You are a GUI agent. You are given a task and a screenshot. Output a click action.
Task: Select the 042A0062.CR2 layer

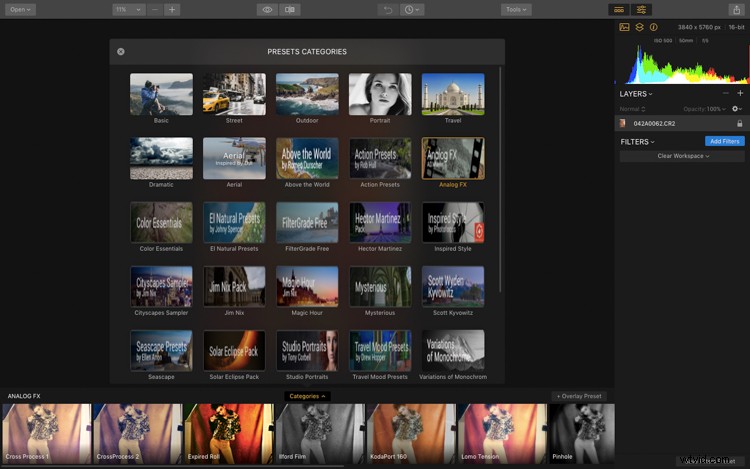tap(682, 123)
